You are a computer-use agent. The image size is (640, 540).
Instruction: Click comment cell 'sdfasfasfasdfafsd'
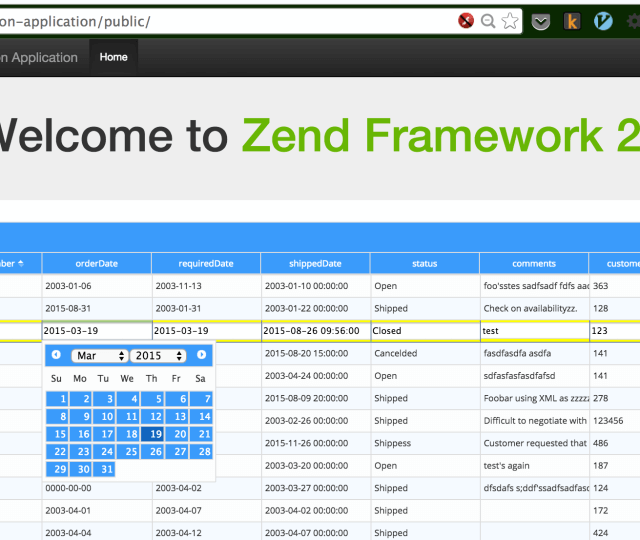coord(535,376)
